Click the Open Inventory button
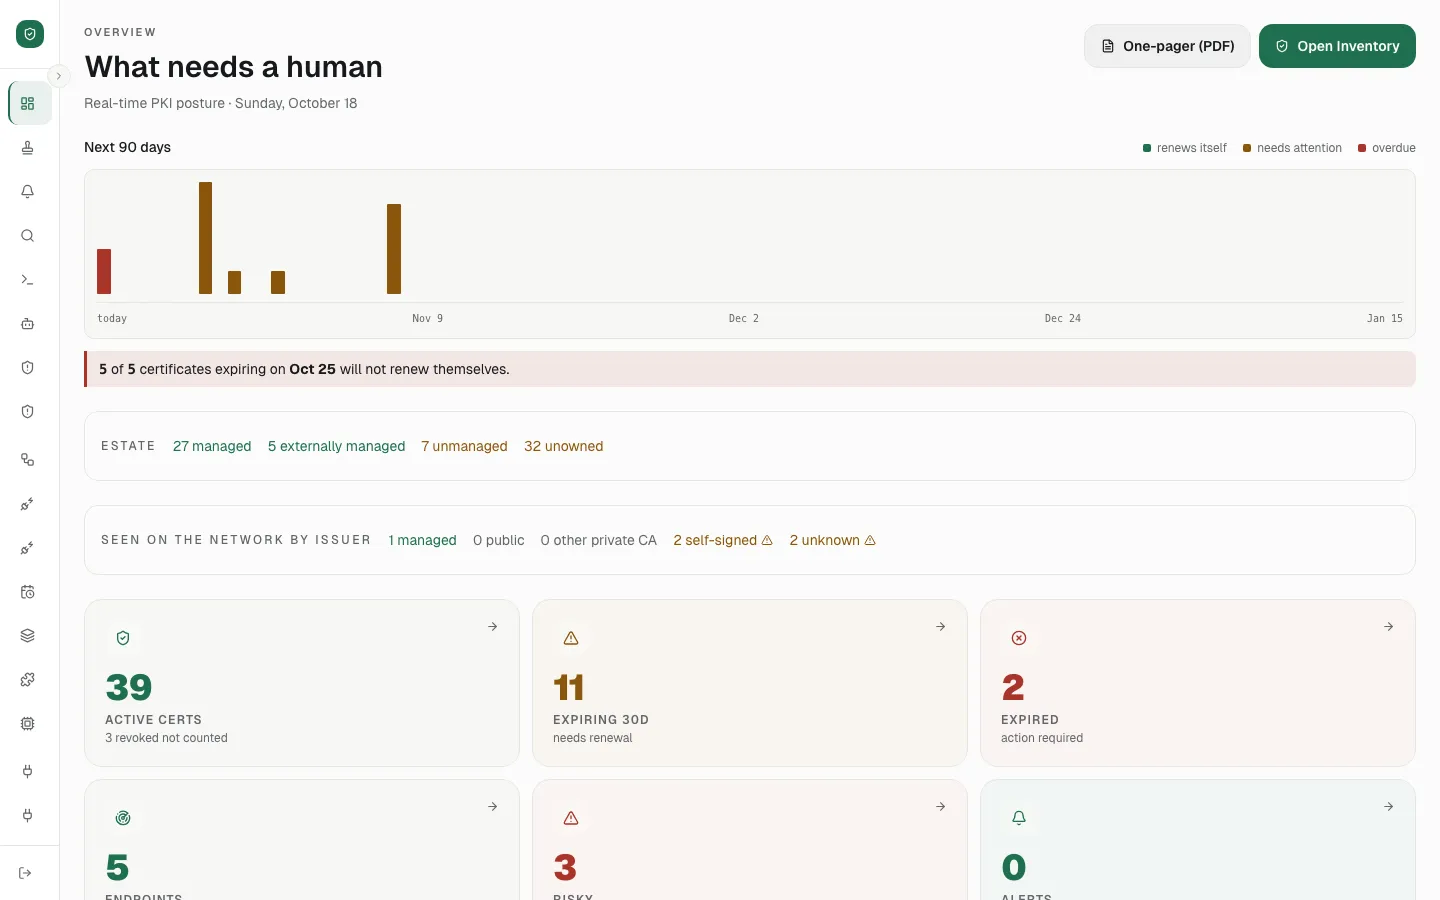Screen dimensions: 1440x900 (x=1337, y=46)
